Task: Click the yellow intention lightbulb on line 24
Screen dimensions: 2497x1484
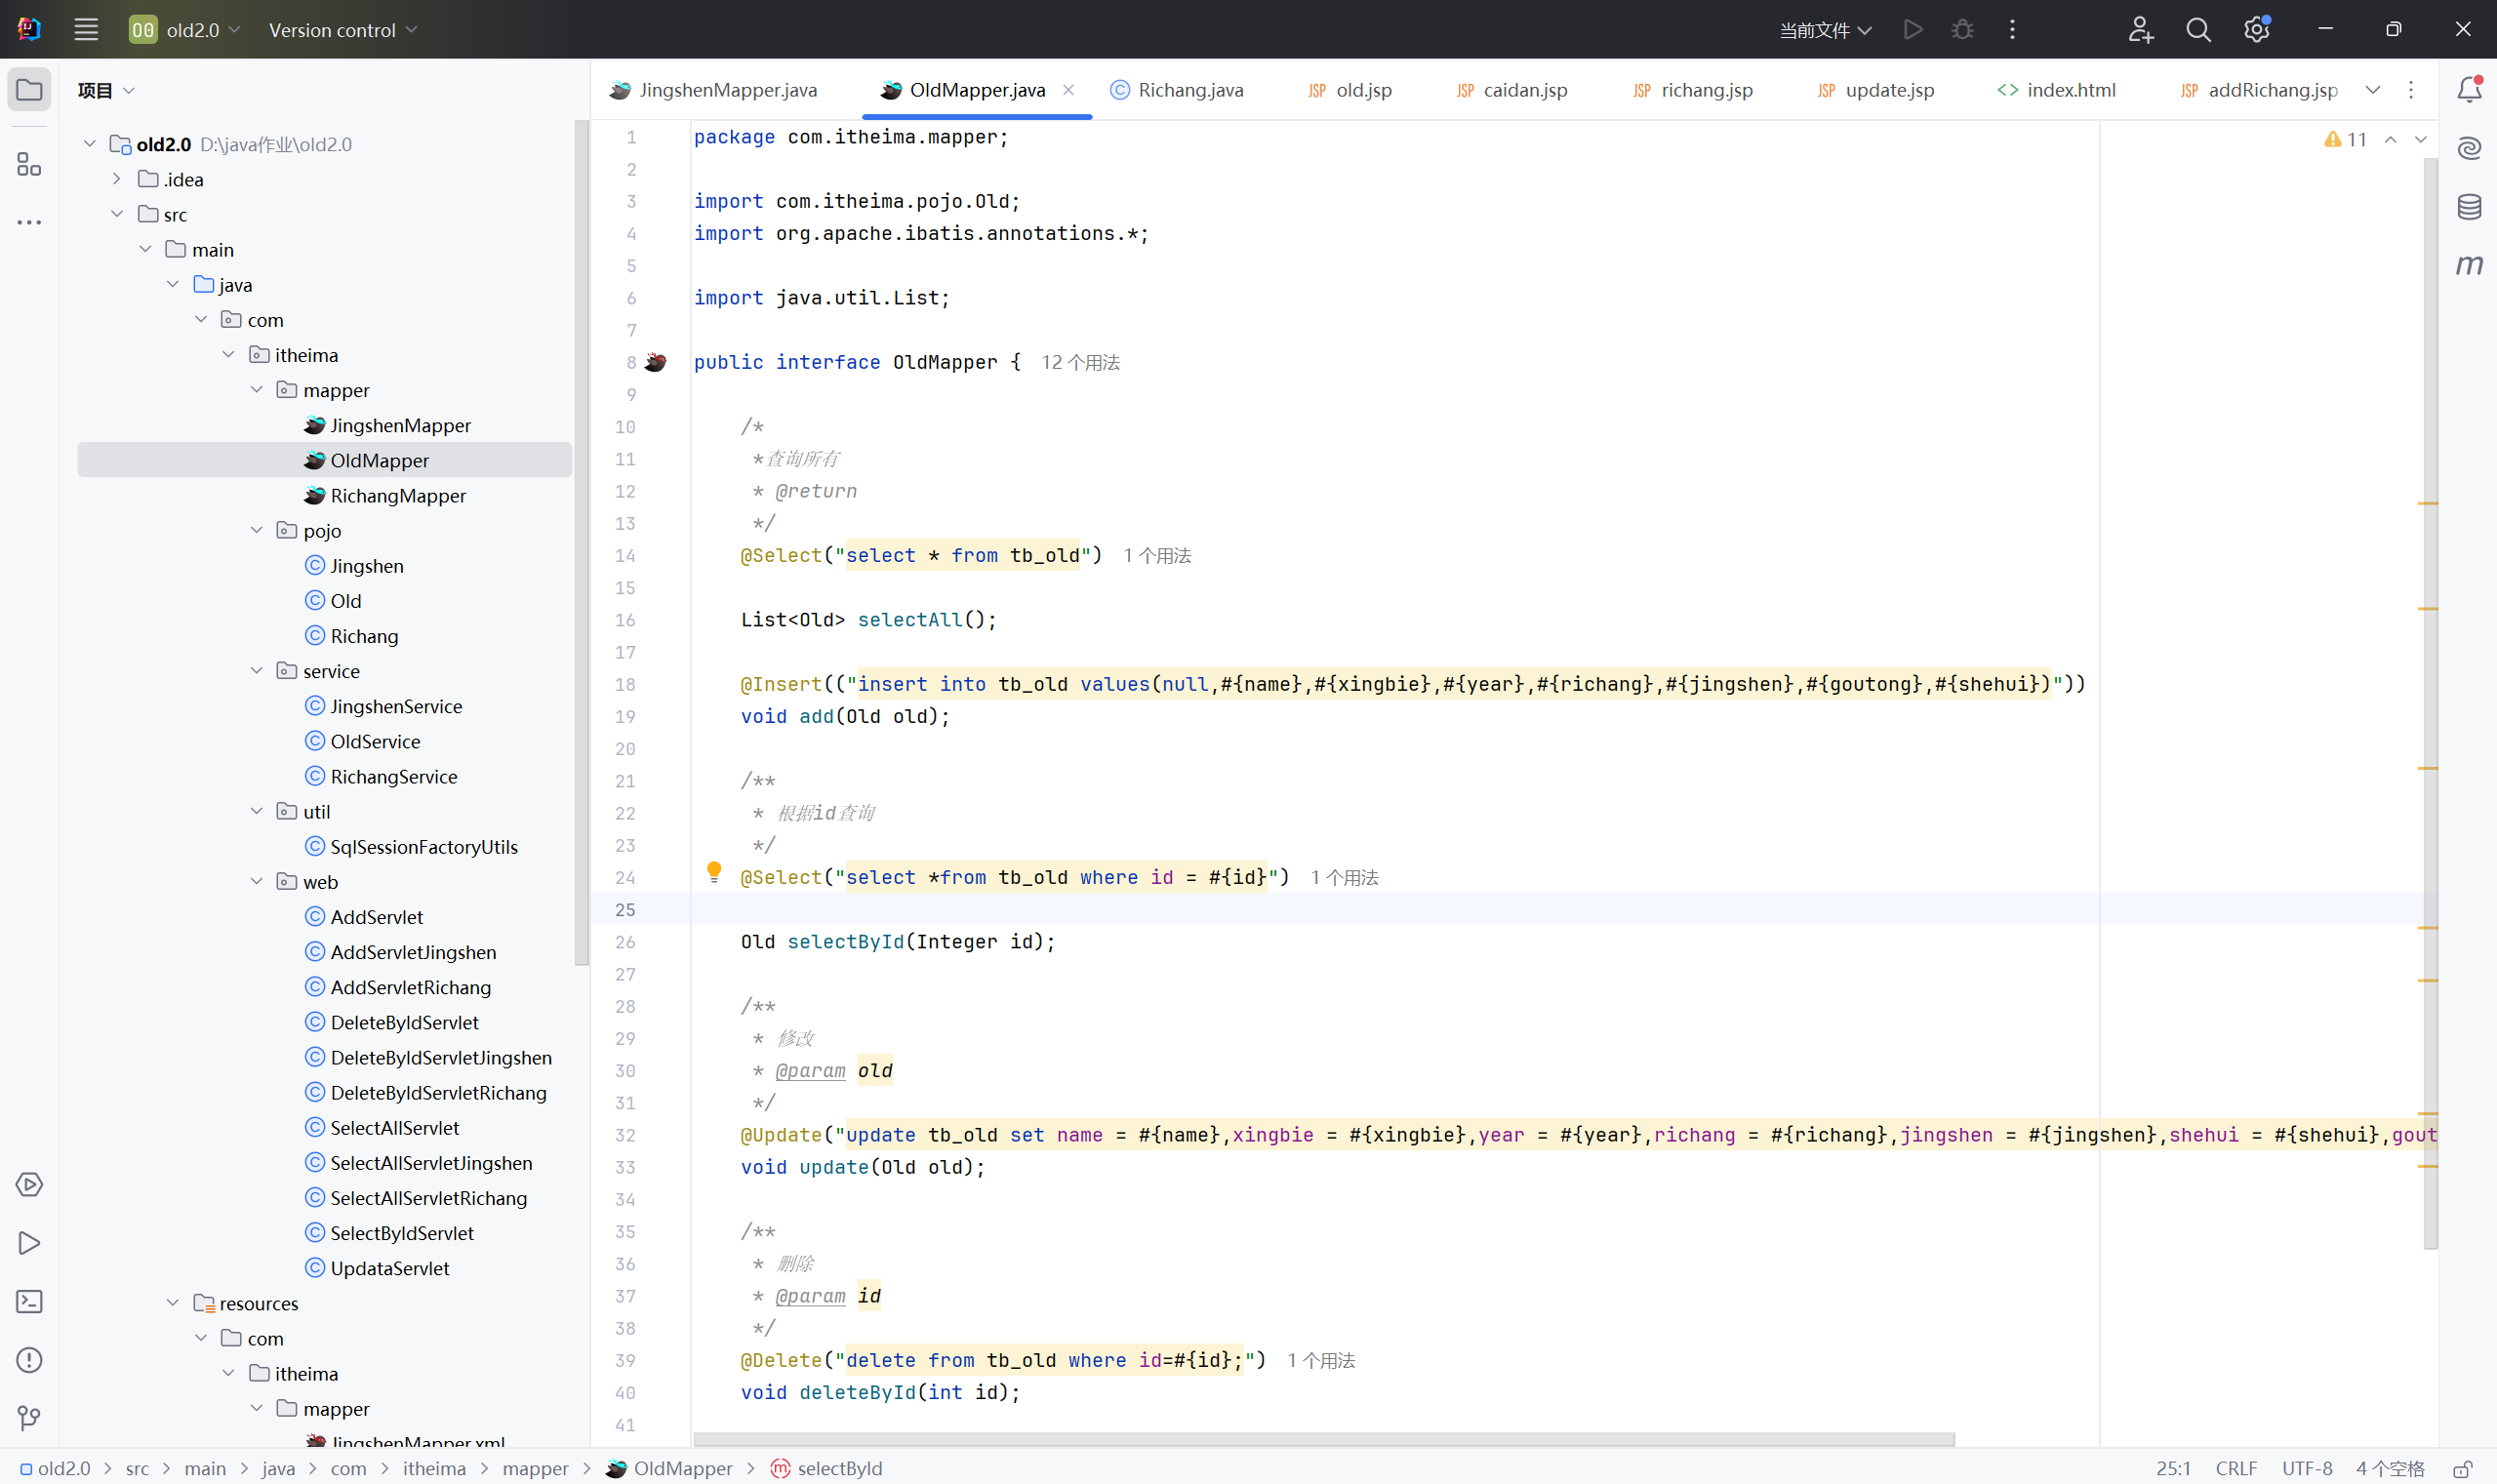Action: click(714, 872)
